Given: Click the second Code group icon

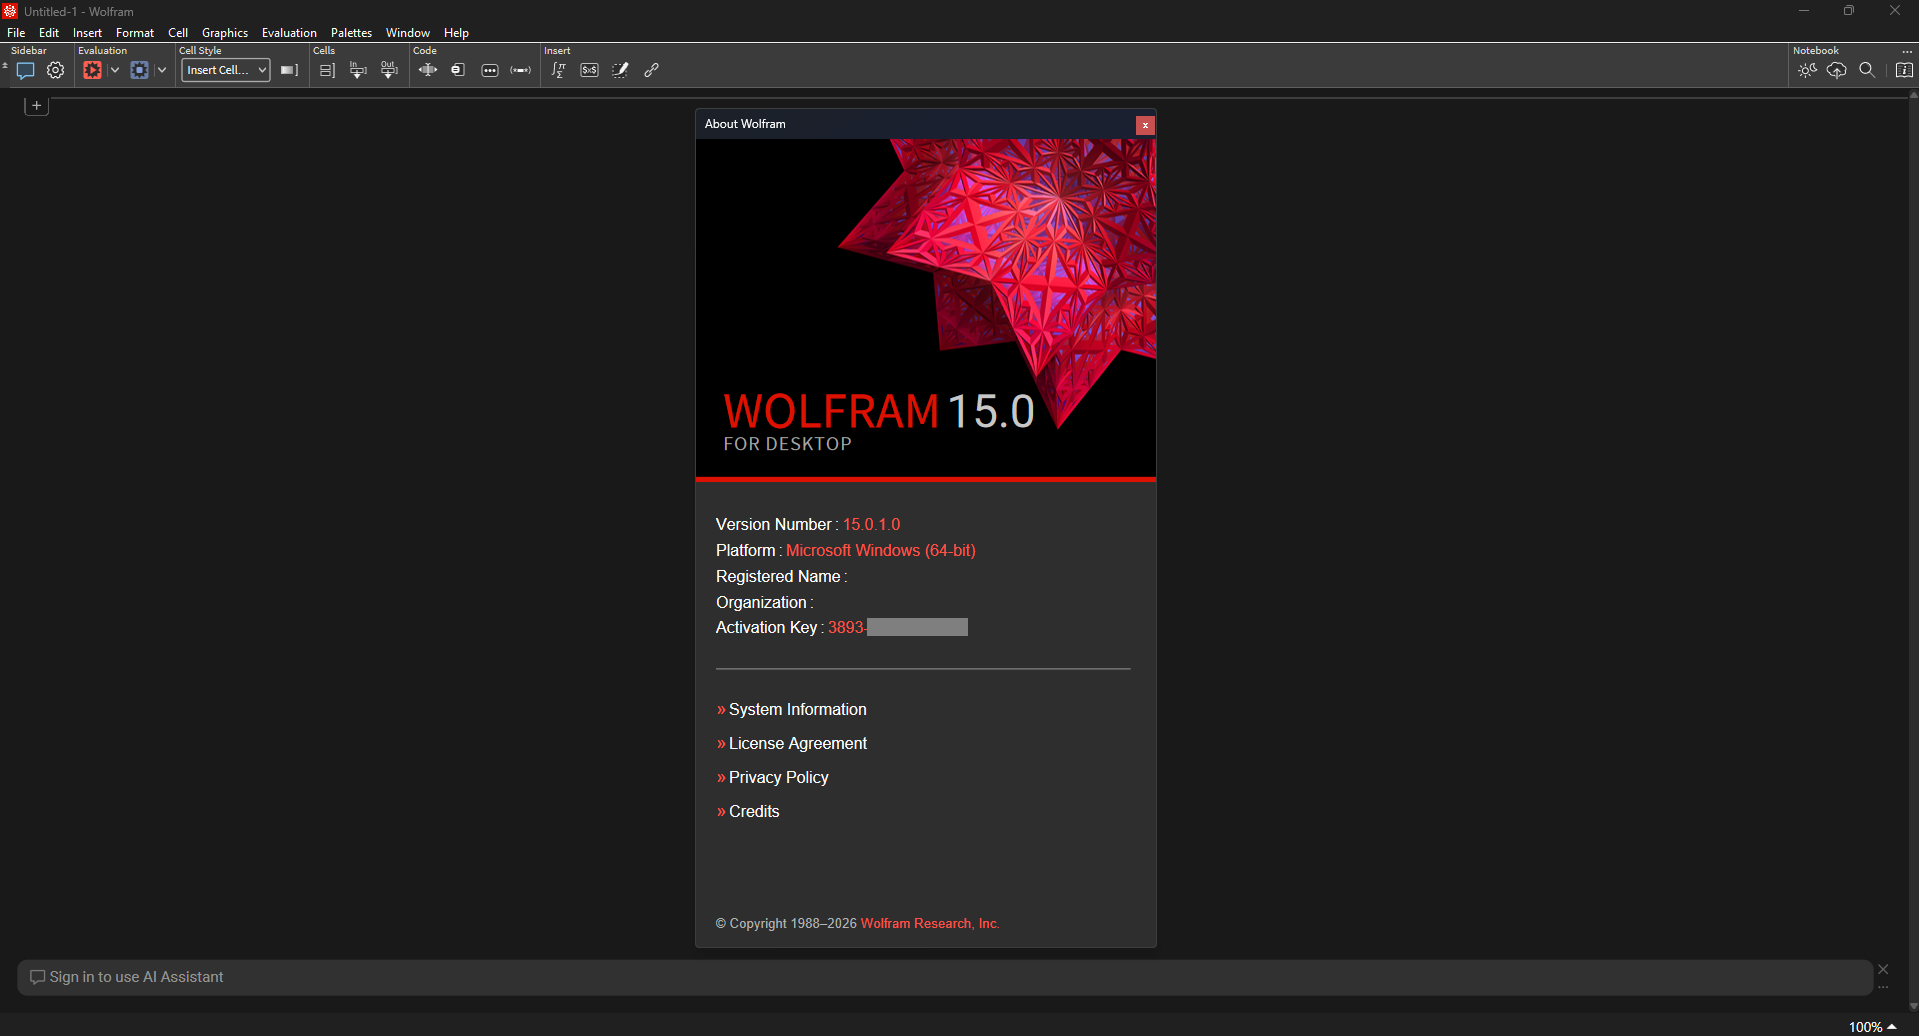Looking at the screenshot, I should click(458, 70).
